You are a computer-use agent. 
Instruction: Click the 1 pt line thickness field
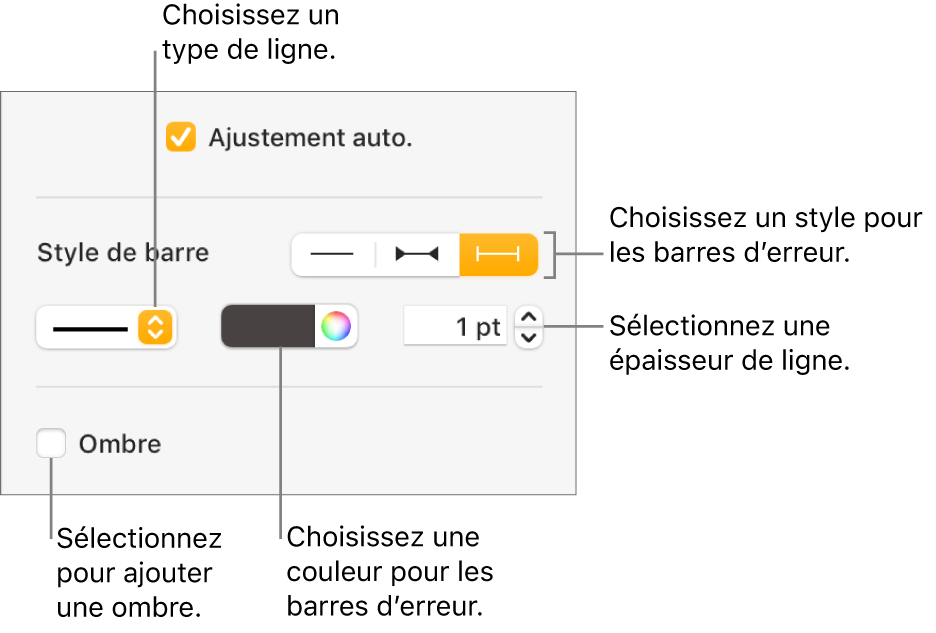point(456,327)
